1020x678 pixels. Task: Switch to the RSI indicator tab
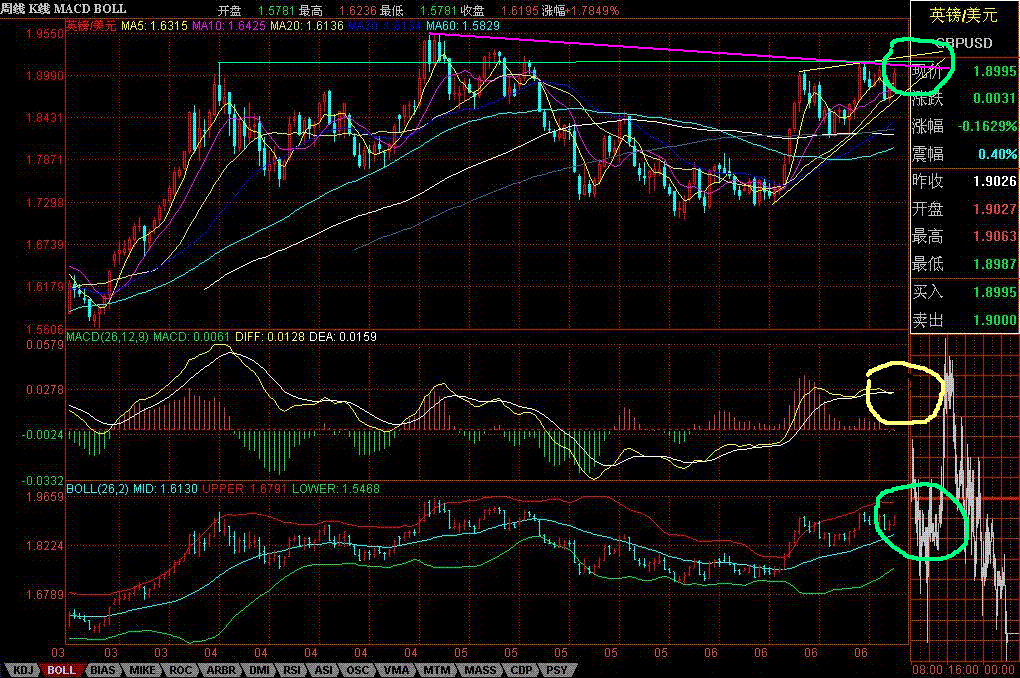pos(294,669)
